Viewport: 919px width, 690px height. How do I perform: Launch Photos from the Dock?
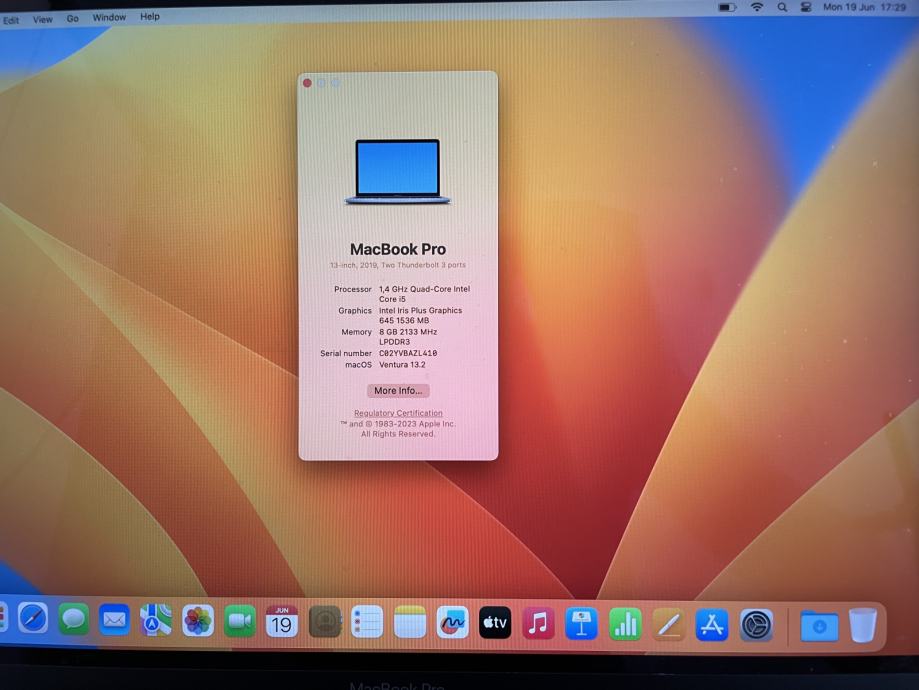[x=198, y=621]
